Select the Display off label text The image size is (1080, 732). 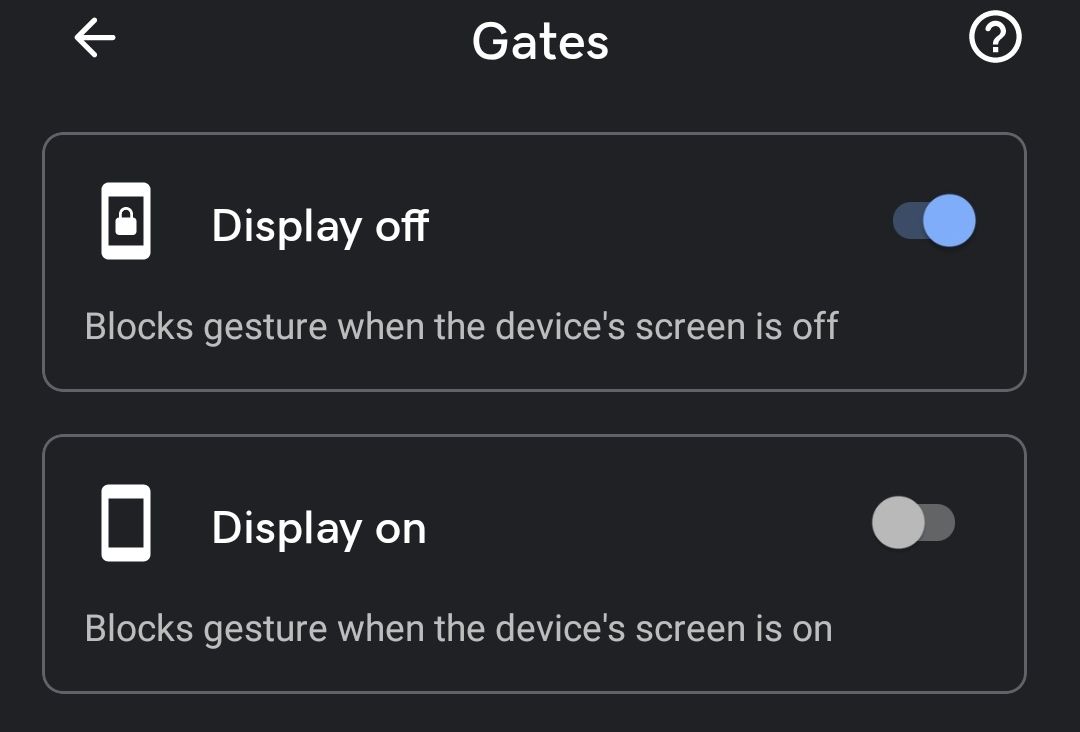319,224
